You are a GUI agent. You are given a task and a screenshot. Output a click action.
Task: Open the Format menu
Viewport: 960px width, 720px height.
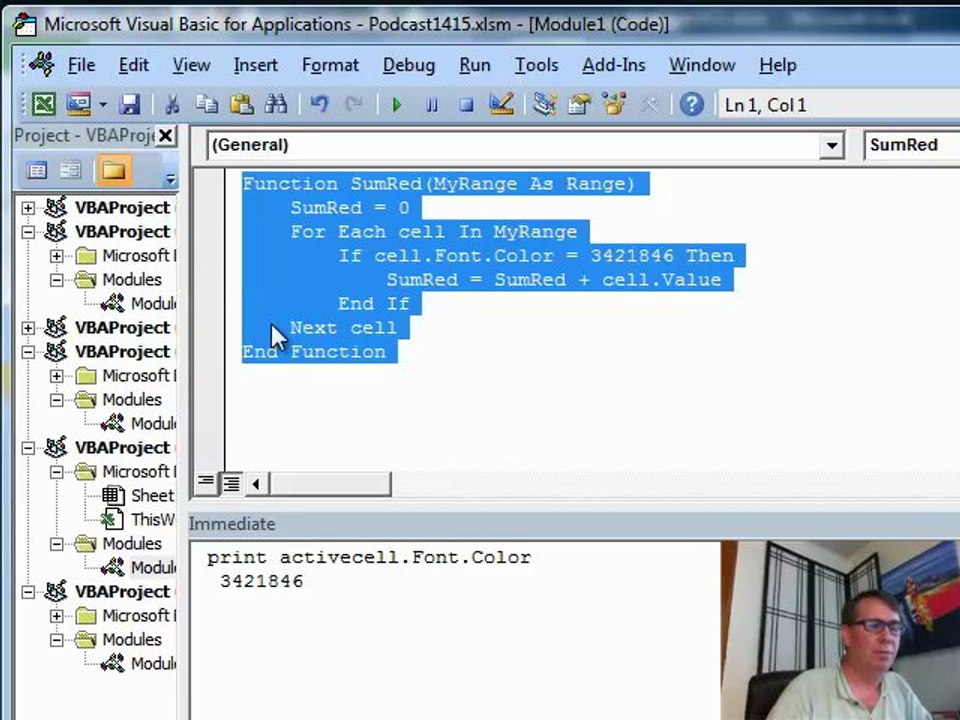[330, 65]
